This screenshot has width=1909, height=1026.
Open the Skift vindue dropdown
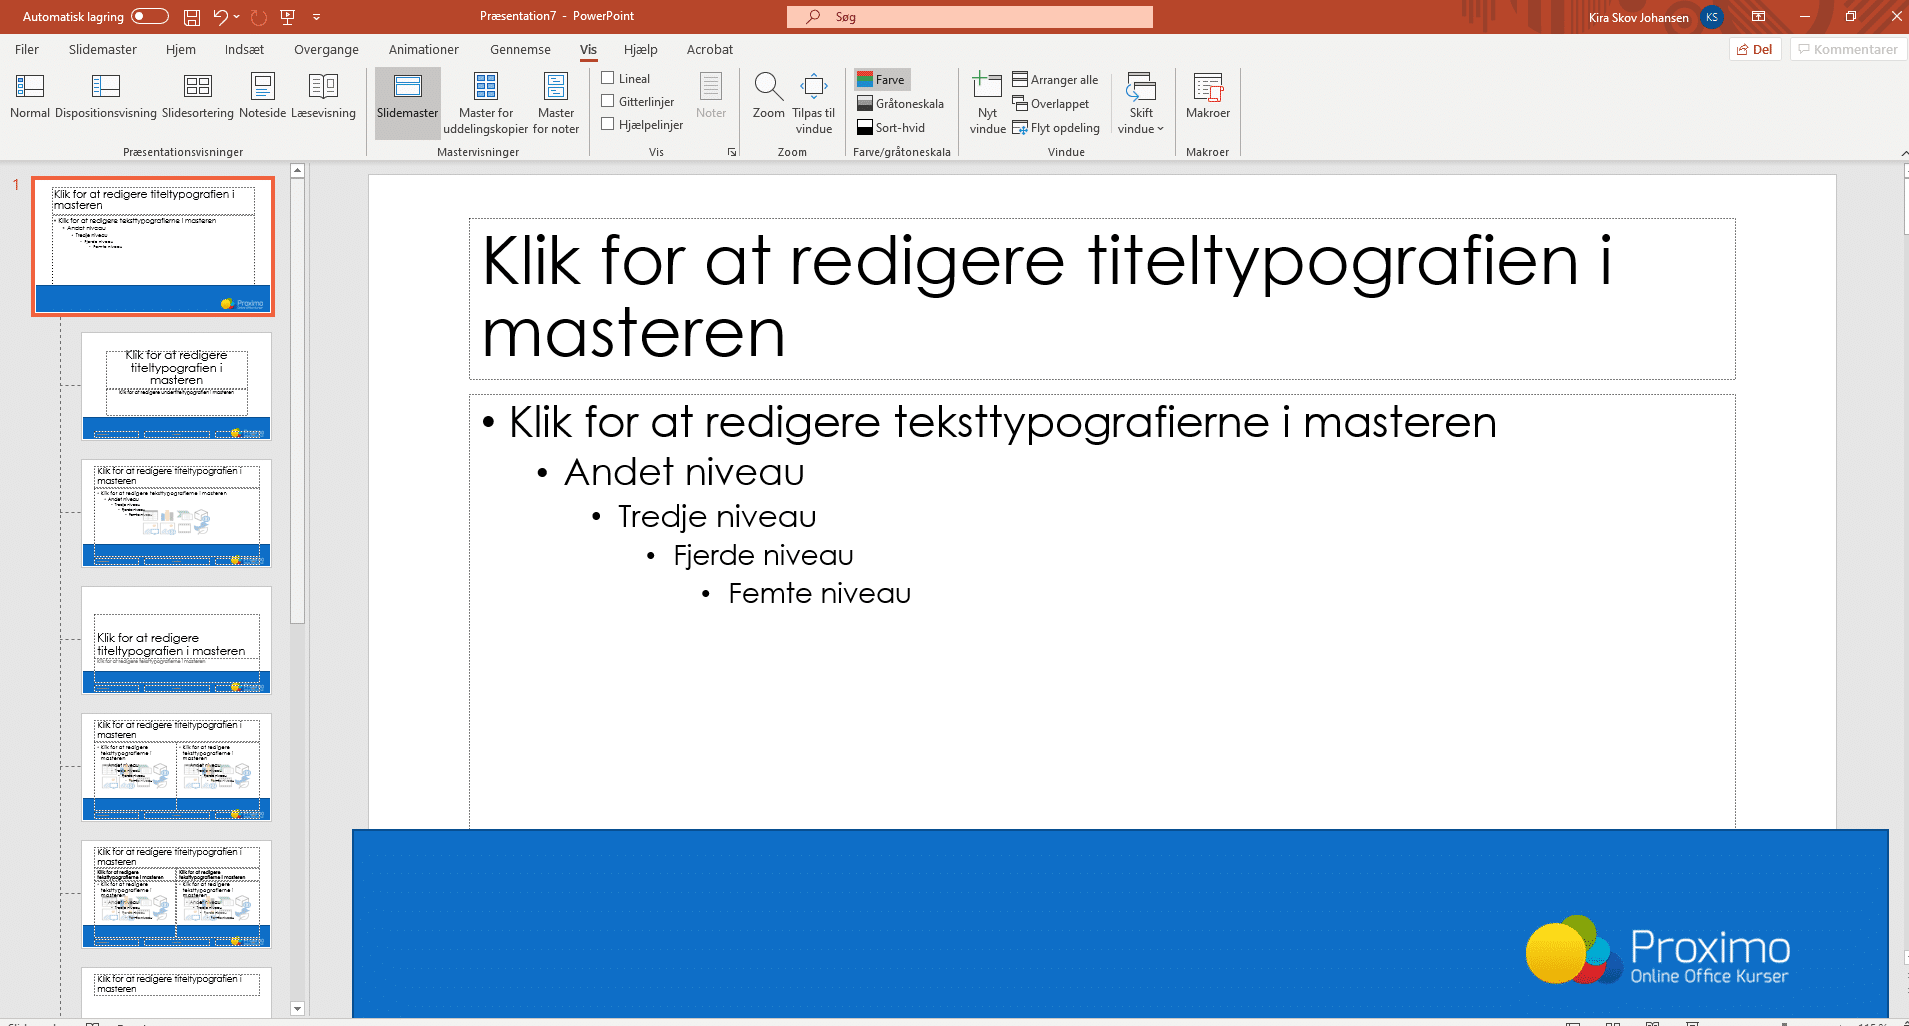pos(1140,103)
